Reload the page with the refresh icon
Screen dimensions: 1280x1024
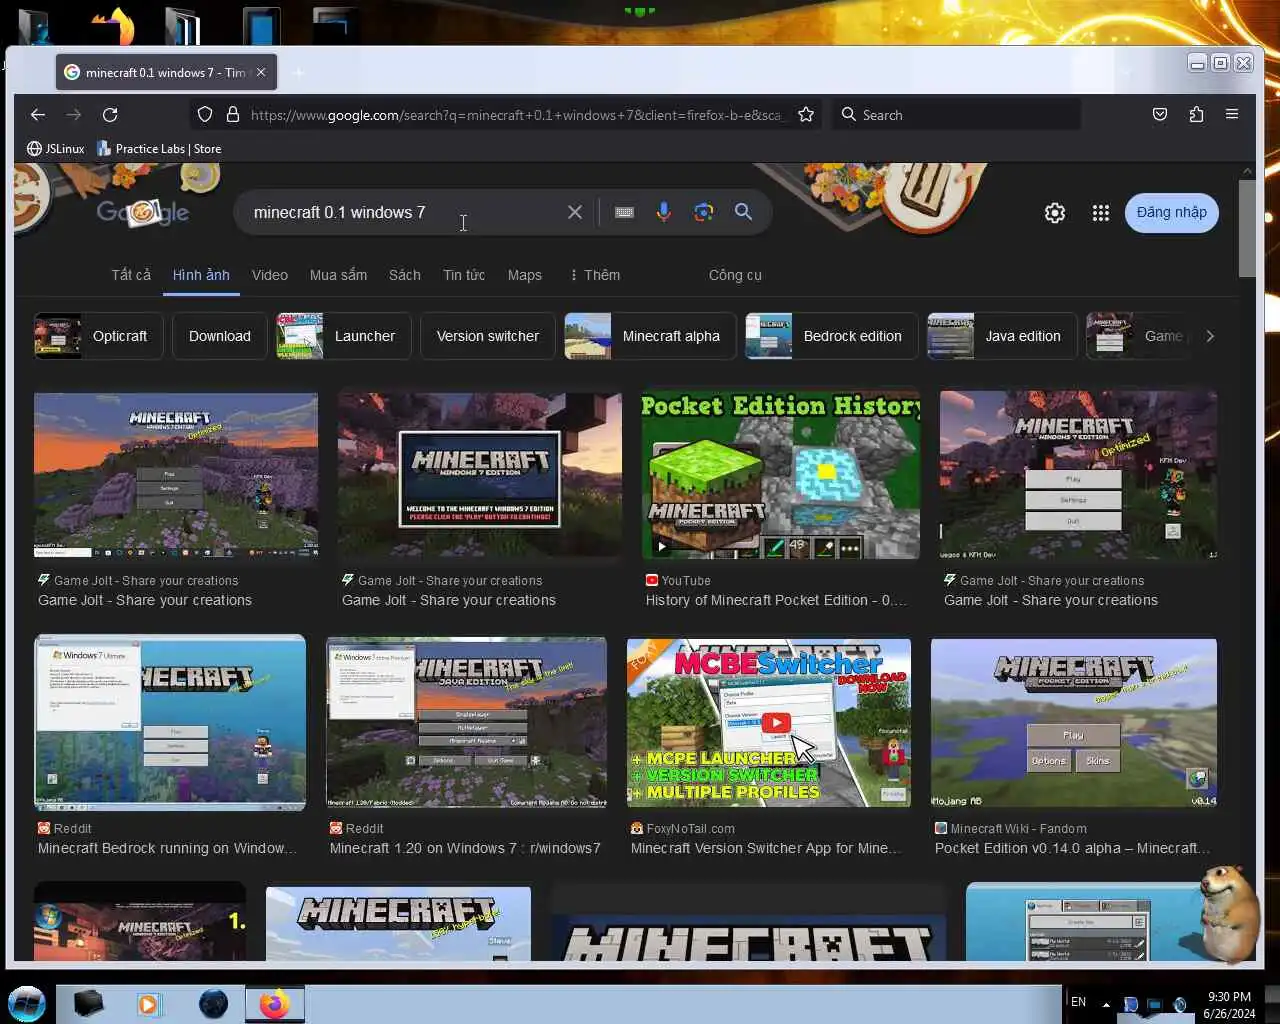tap(110, 115)
